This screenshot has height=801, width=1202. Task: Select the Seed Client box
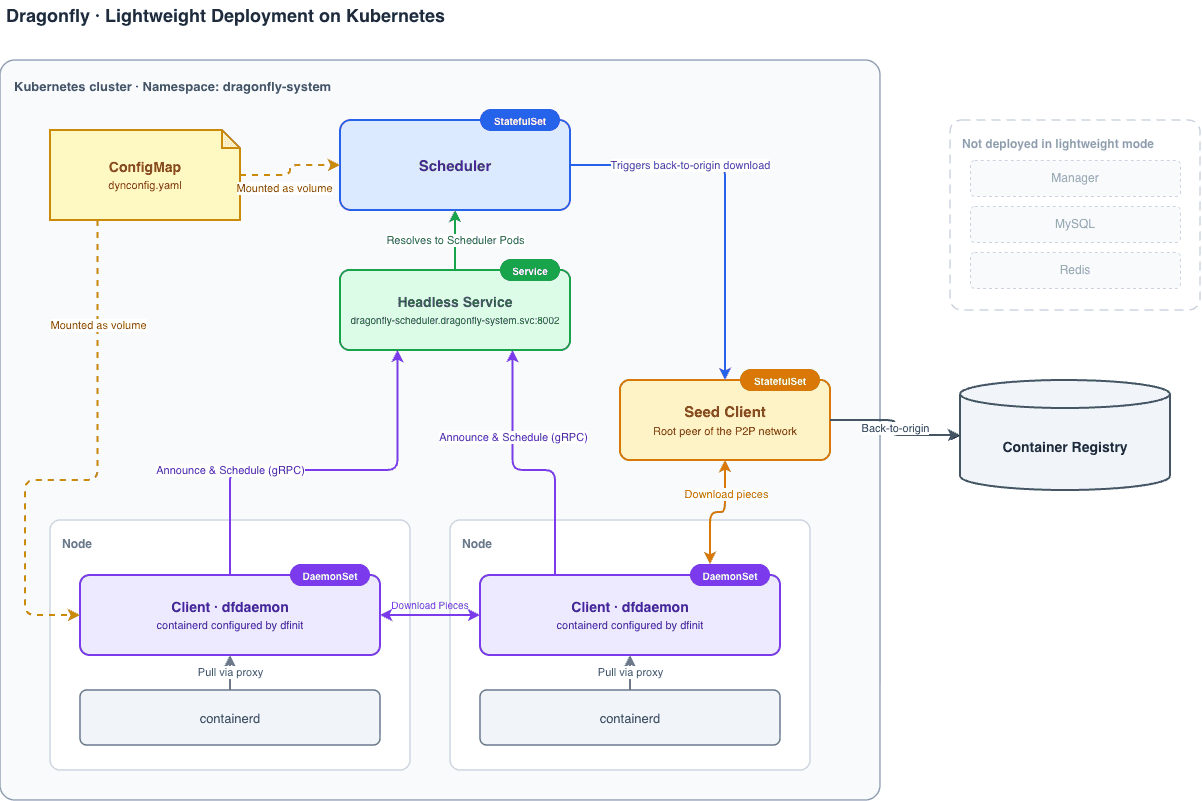[x=725, y=420]
